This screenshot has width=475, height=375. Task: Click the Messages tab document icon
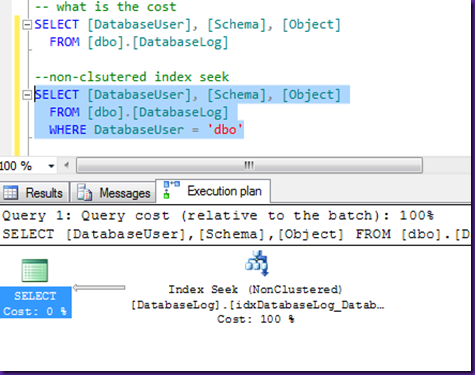84,192
